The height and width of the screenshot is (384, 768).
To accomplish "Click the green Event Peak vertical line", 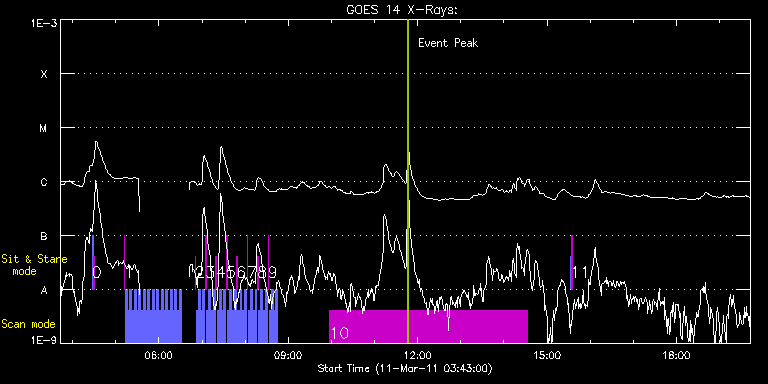I will pos(408,181).
